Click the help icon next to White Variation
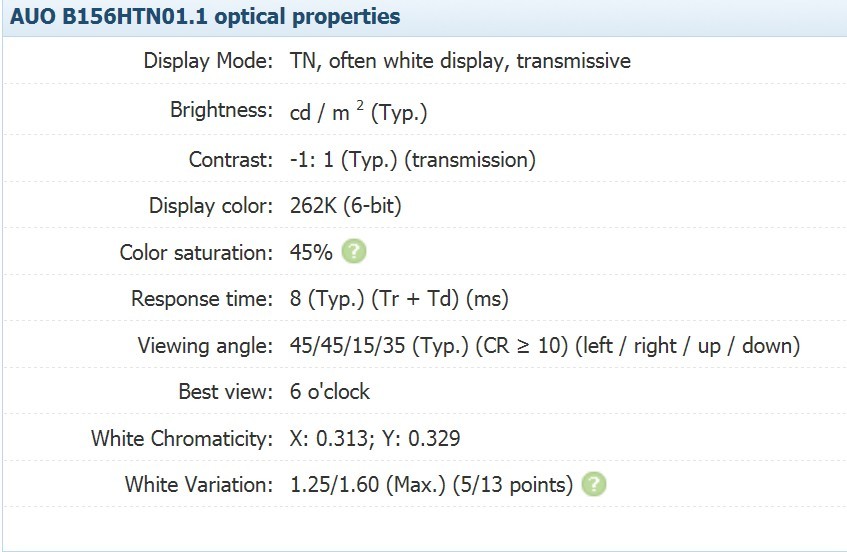847x552 pixels. (594, 484)
